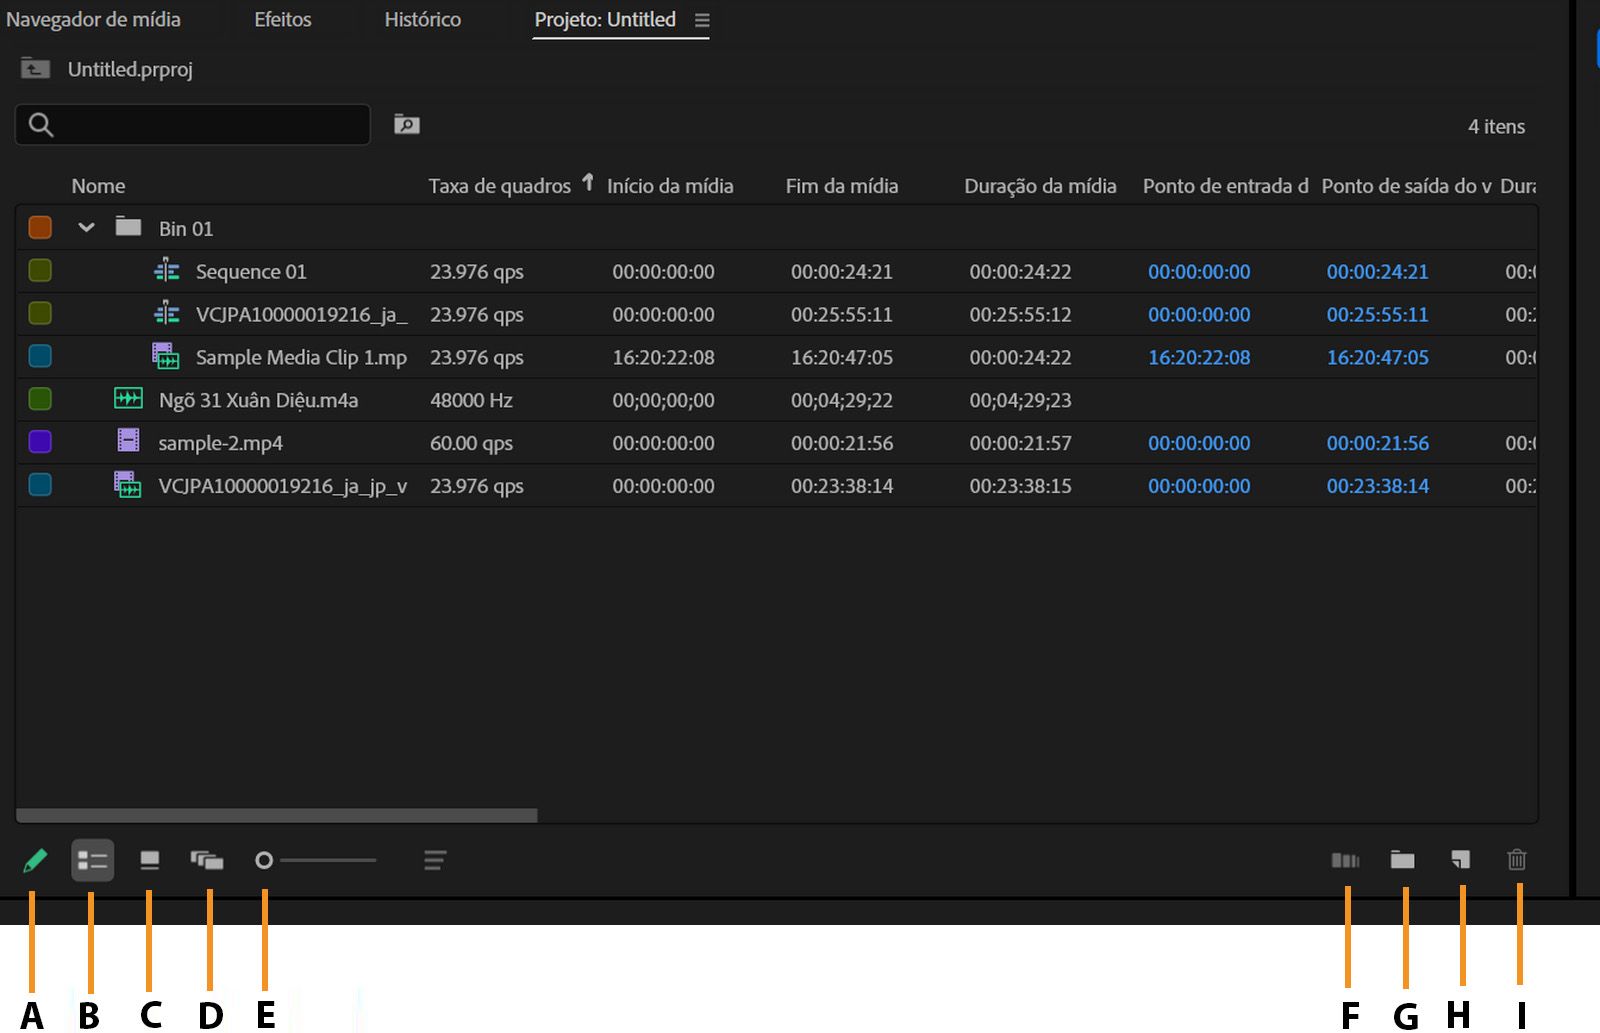Switch to Icon View in the project panel
The height and width of the screenshot is (1033, 1600).
click(x=150, y=860)
